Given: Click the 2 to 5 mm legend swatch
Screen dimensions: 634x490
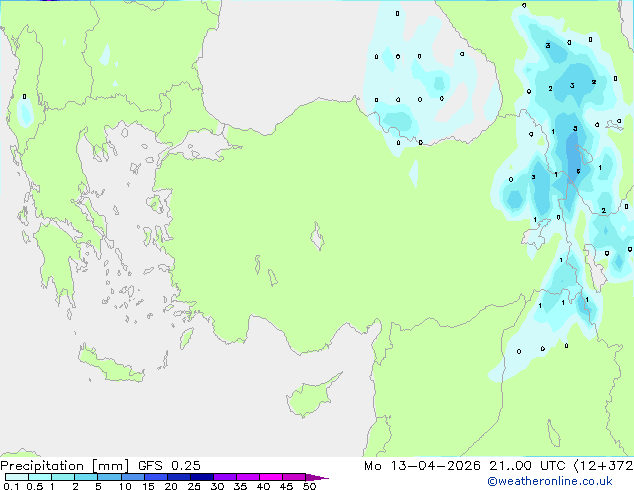Looking at the screenshot, I should tap(86, 477).
